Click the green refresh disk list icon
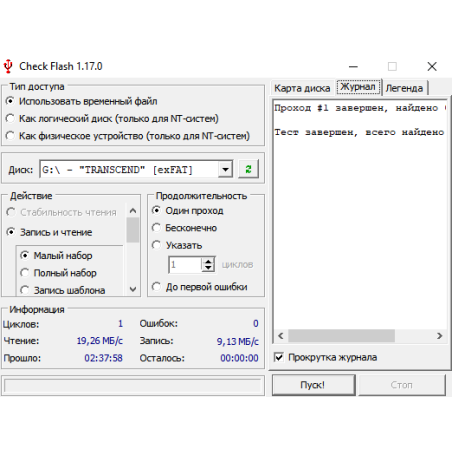The width and height of the screenshot is (452, 452). (248, 169)
